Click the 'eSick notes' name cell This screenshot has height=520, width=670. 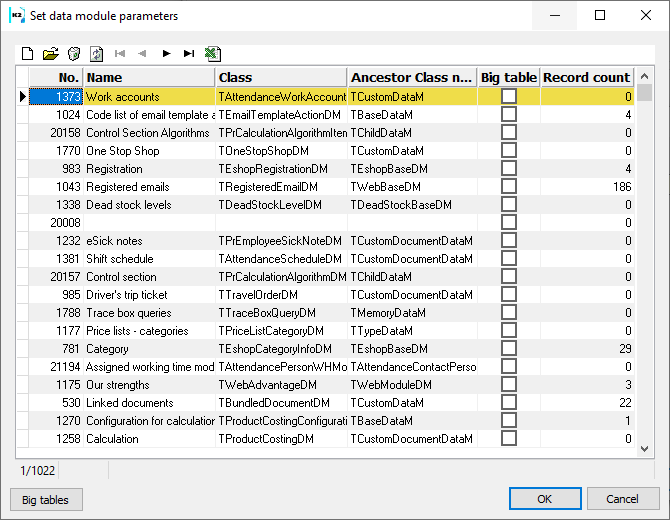pos(149,241)
